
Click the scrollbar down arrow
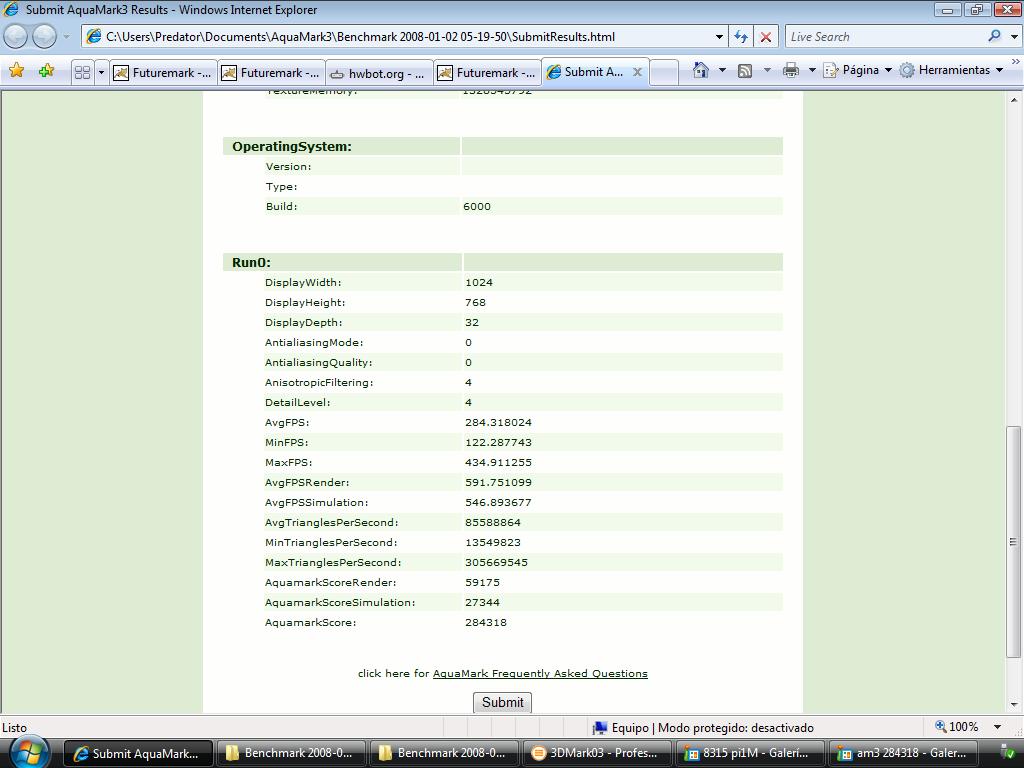coord(1014,705)
